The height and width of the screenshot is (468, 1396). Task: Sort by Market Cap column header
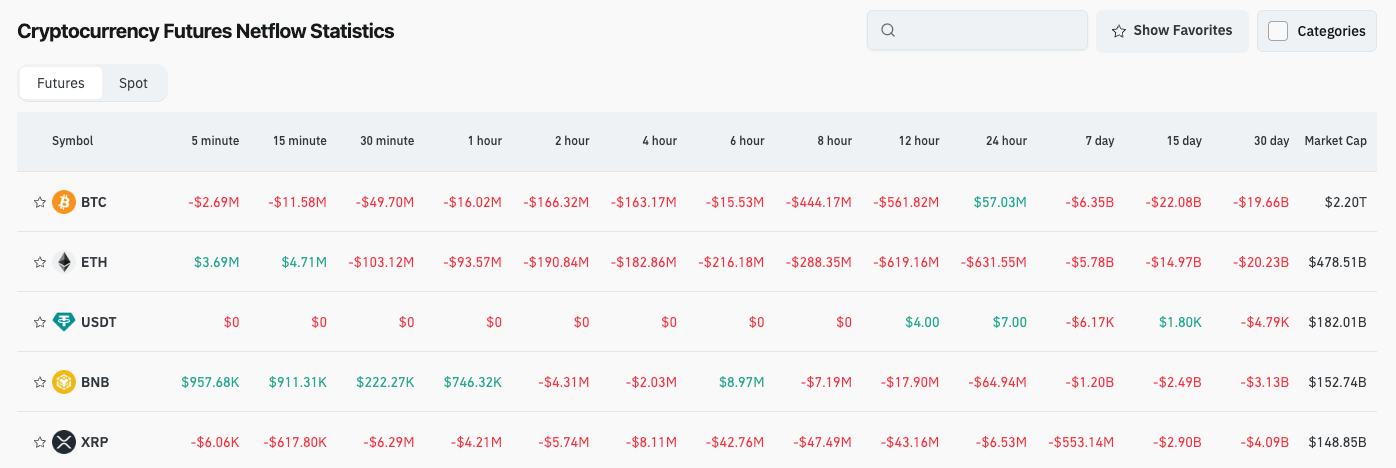point(1335,141)
